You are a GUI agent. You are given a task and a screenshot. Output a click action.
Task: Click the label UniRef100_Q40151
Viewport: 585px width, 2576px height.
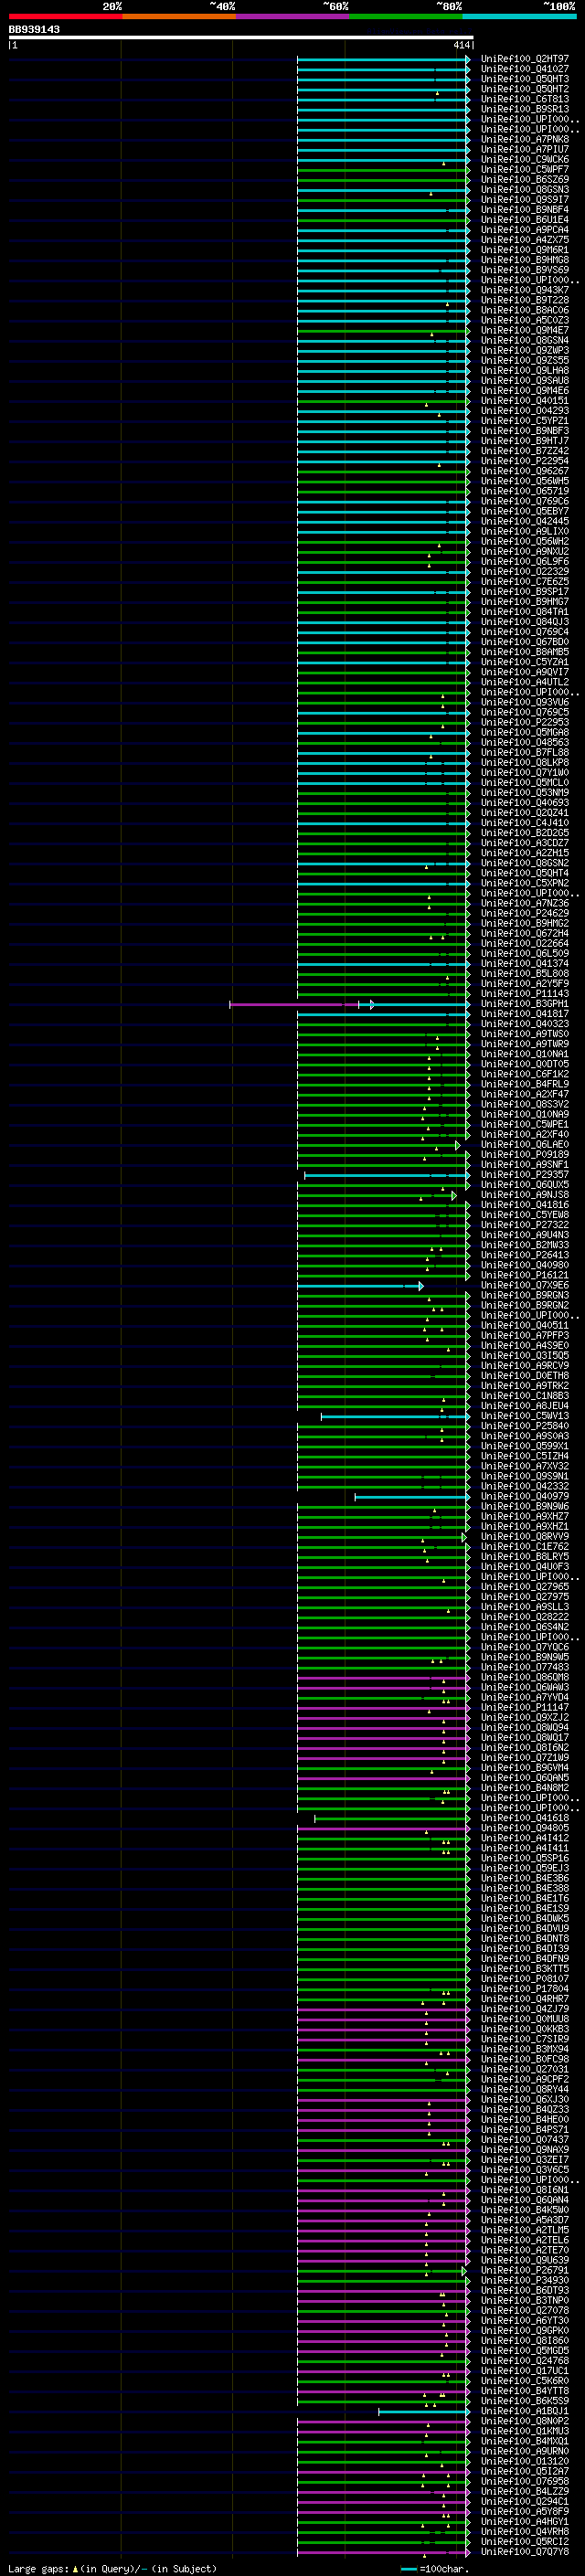(x=524, y=401)
